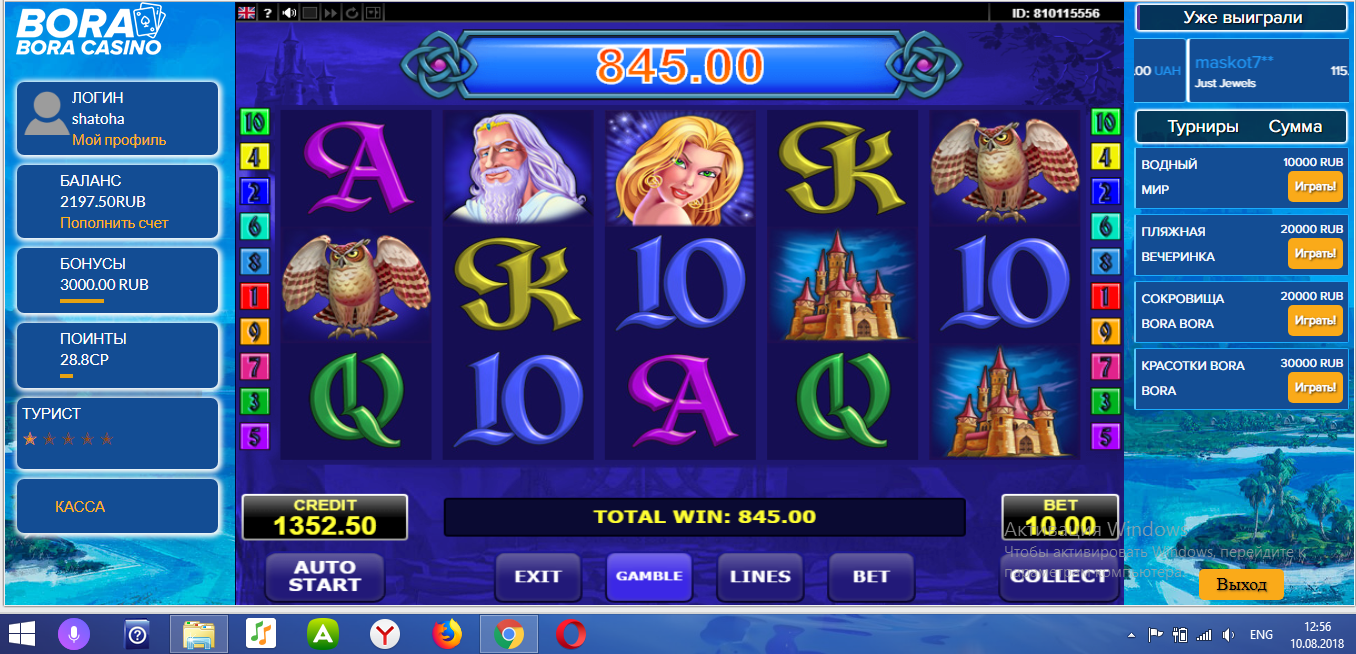The height and width of the screenshot is (654, 1356).
Task: Mute the game sound speaker icon
Action: click(289, 13)
